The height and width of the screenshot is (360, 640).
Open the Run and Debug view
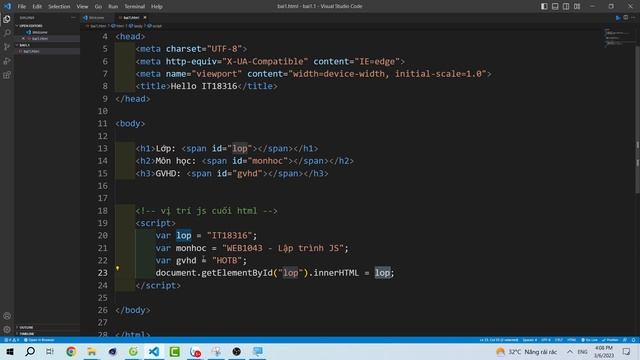coord(7,61)
